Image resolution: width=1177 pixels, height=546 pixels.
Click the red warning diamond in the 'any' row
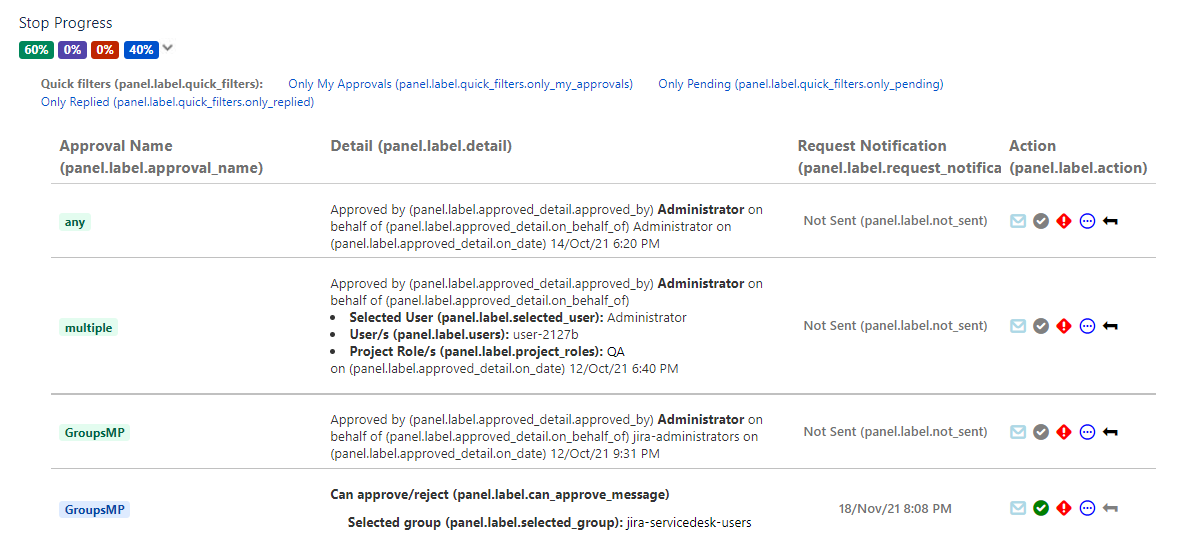pyautogui.click(x=1064, y=221)
